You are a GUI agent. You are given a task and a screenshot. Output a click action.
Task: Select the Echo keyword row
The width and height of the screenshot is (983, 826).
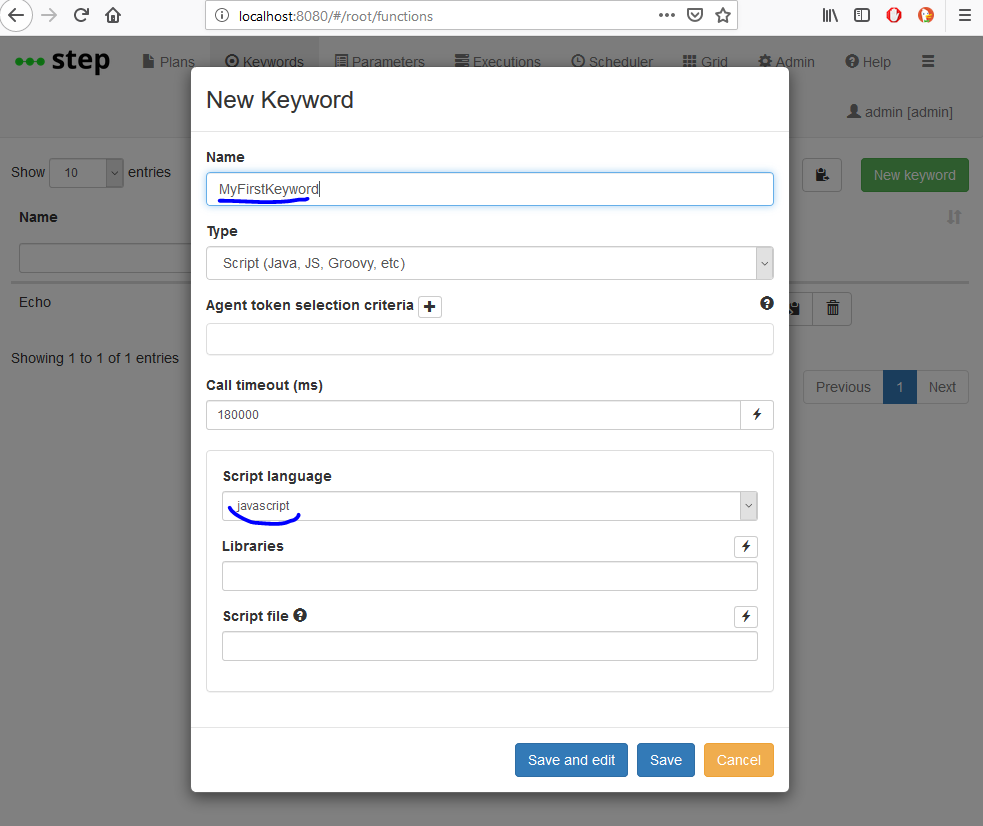pos(35,302)
